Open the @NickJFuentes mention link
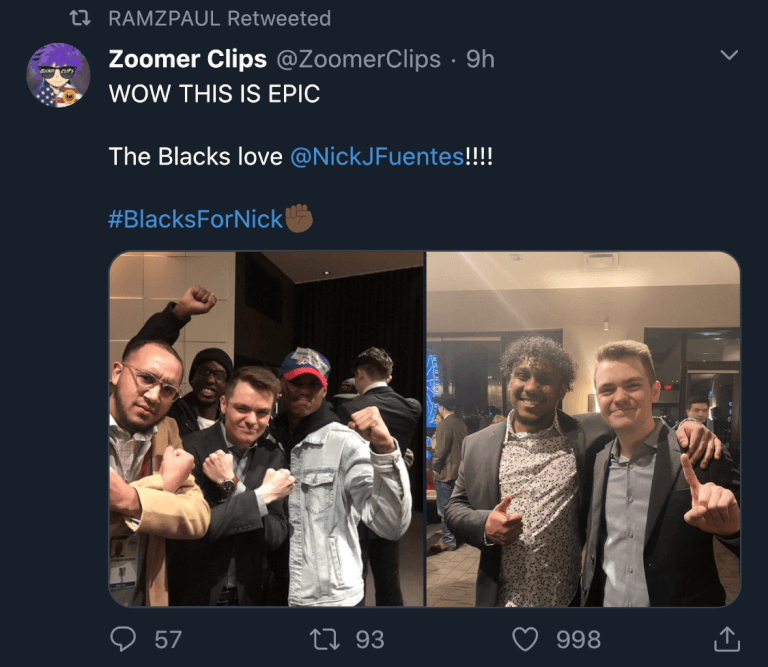Screen dimensions: 768x667 click(x=377, y=157)
